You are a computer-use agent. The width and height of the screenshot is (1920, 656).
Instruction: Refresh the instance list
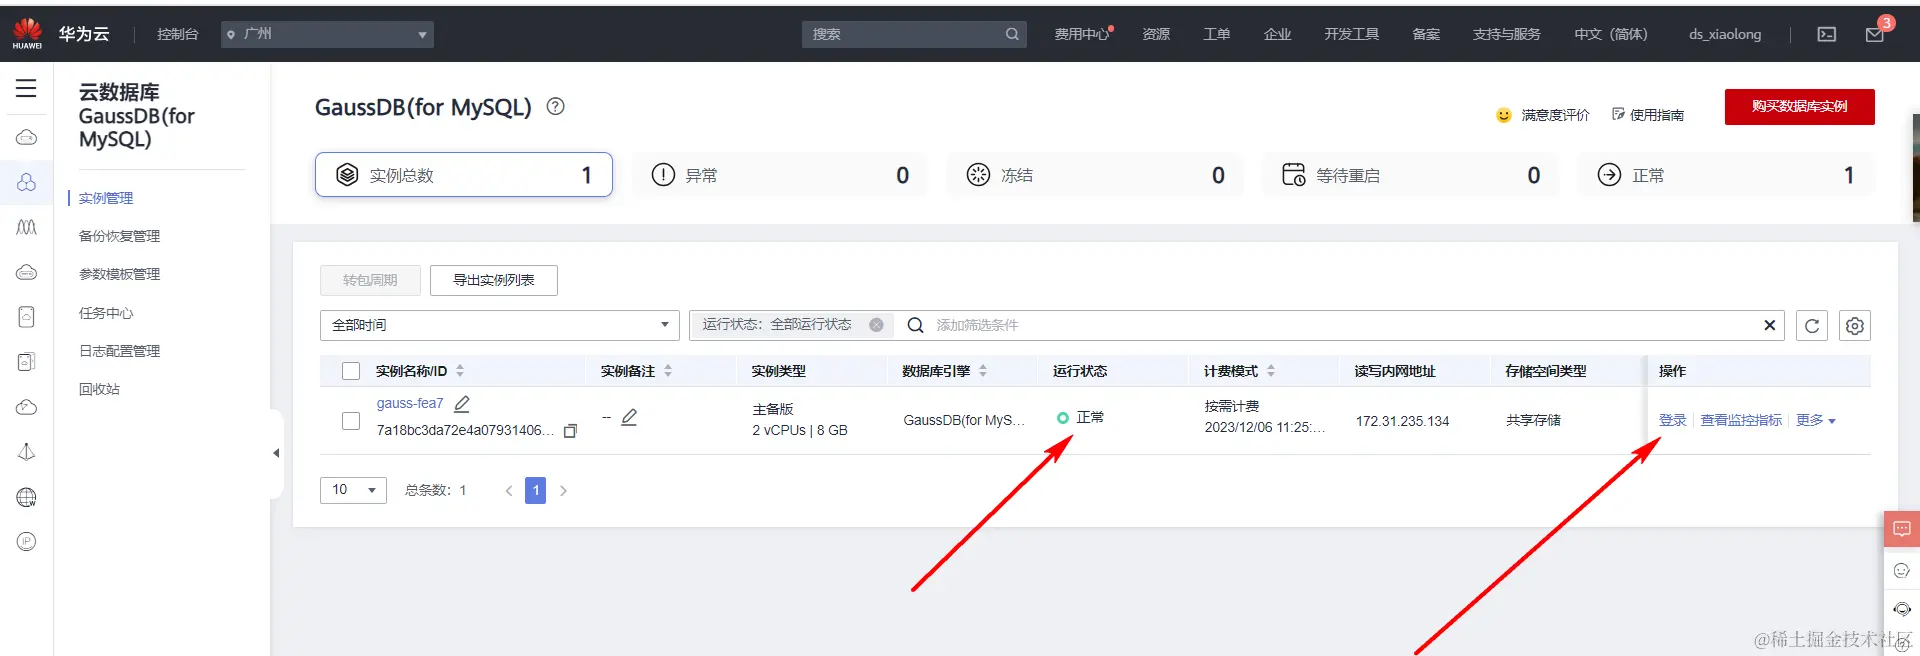point(1812,326)
